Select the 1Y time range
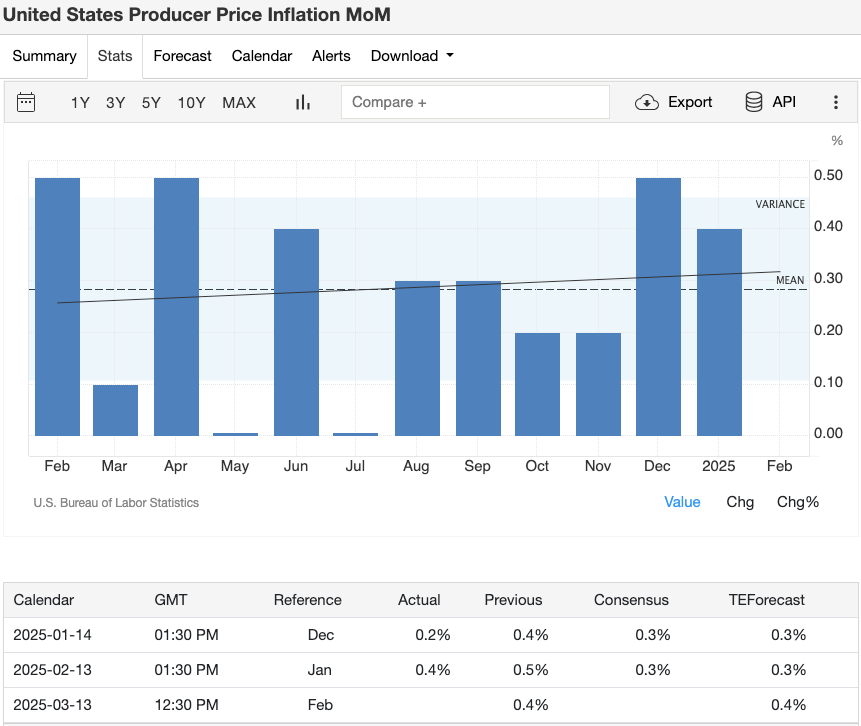The height and width of the screenshot is (726, 861). tap(80, 102)
